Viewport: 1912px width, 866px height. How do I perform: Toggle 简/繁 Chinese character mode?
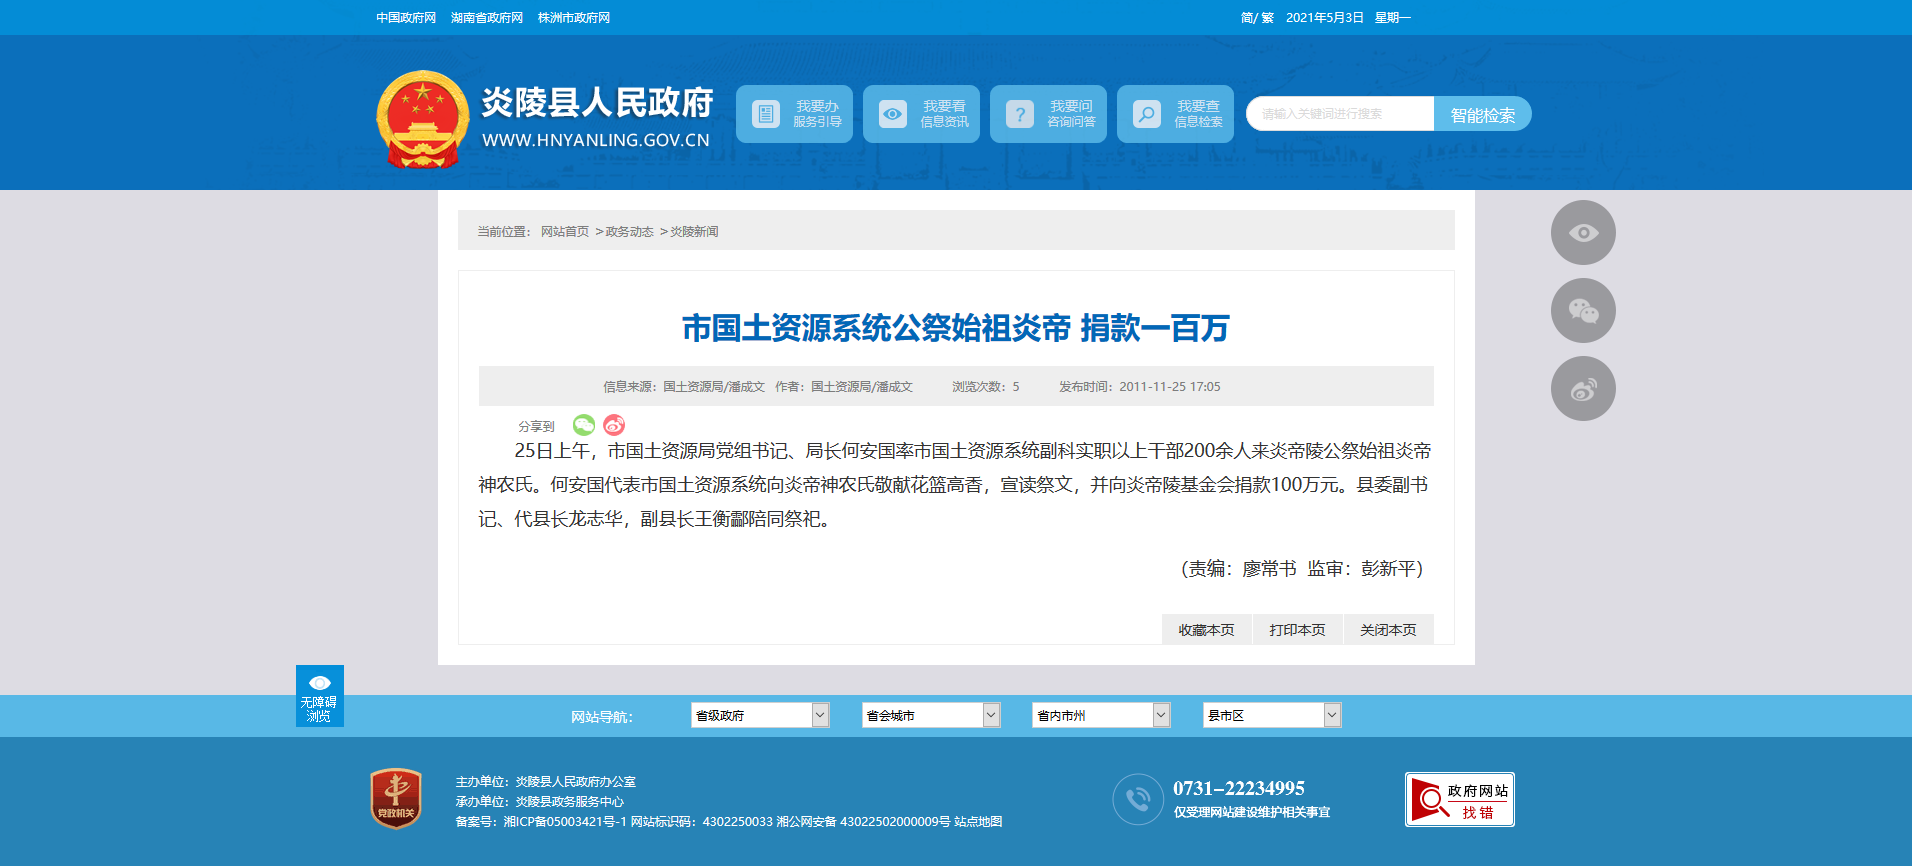[1256, 18]
